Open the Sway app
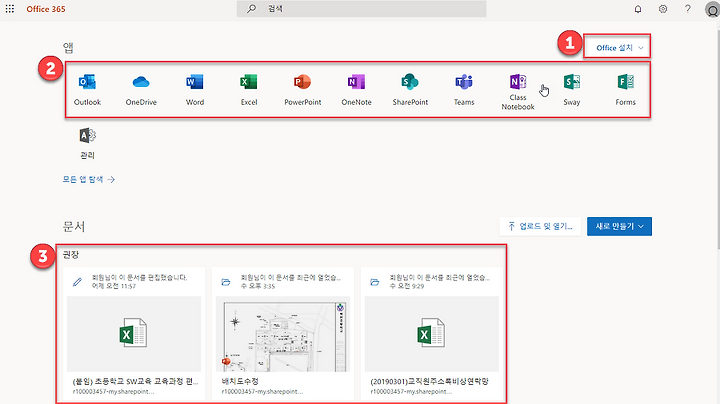 tap(572, 90)
